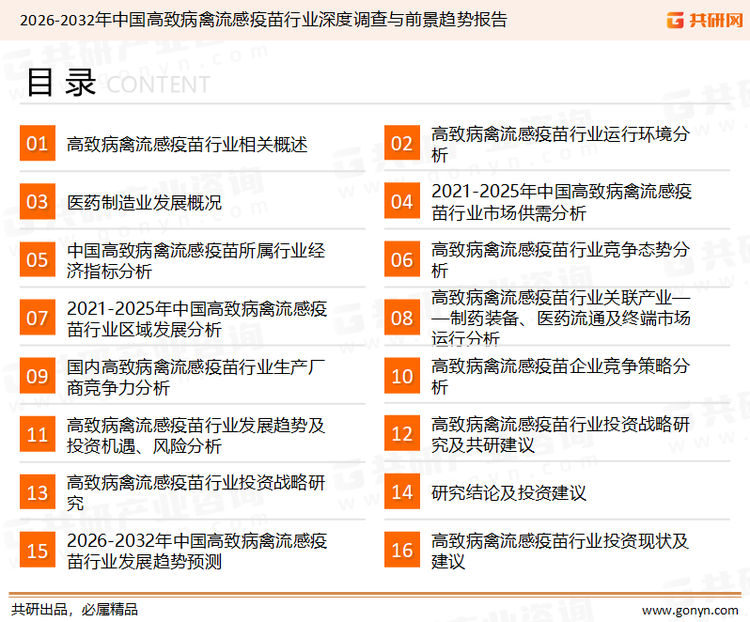This screenshot has width=750, height=622.
Task: Click the orange 05 number box
Action: (x=37, y=259)
